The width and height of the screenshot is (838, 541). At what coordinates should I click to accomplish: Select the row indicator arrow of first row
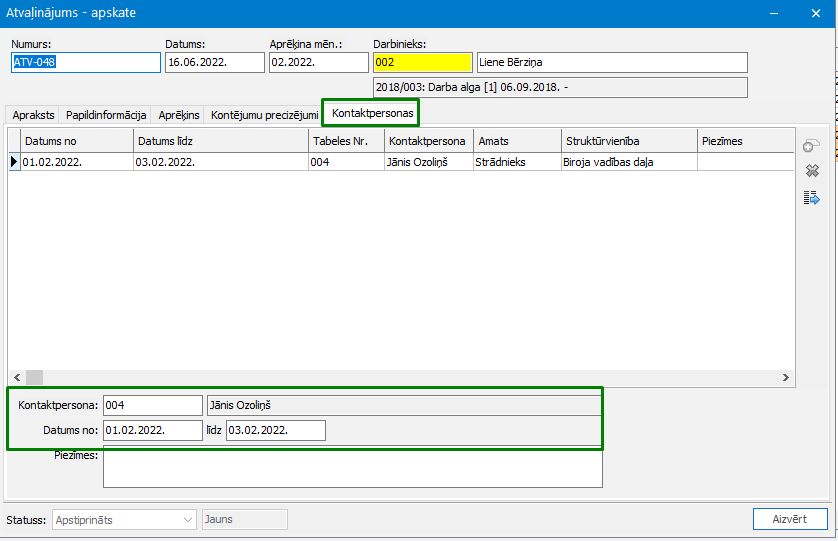tap(14, 161)
